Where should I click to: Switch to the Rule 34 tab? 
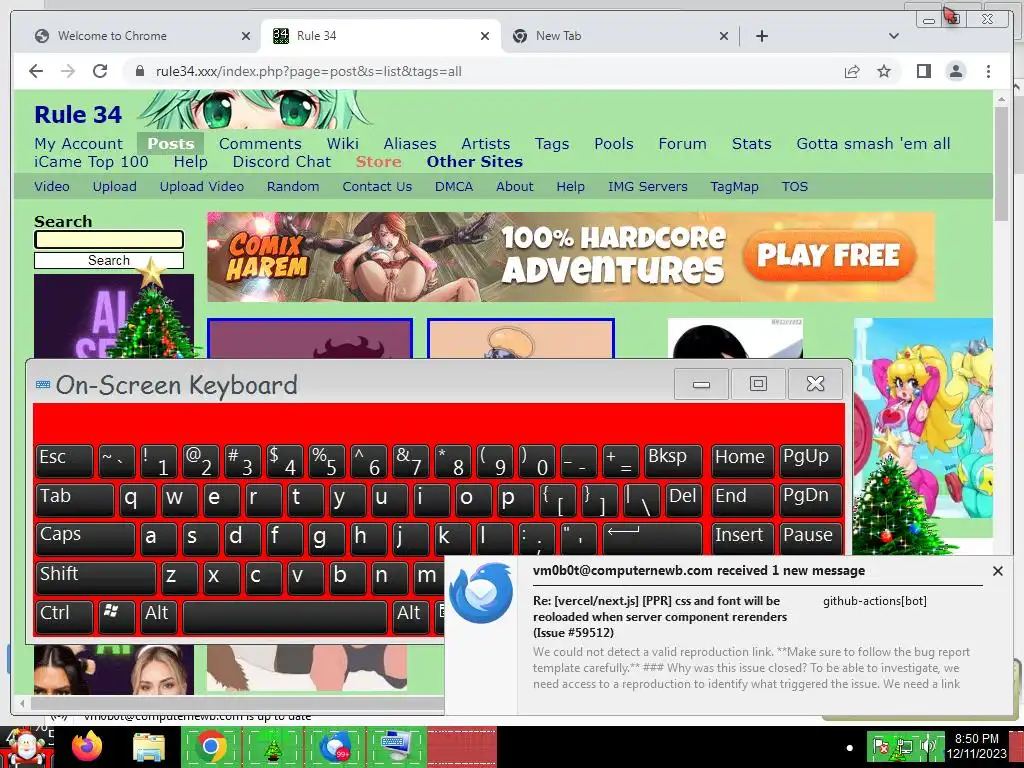(381, 36)
